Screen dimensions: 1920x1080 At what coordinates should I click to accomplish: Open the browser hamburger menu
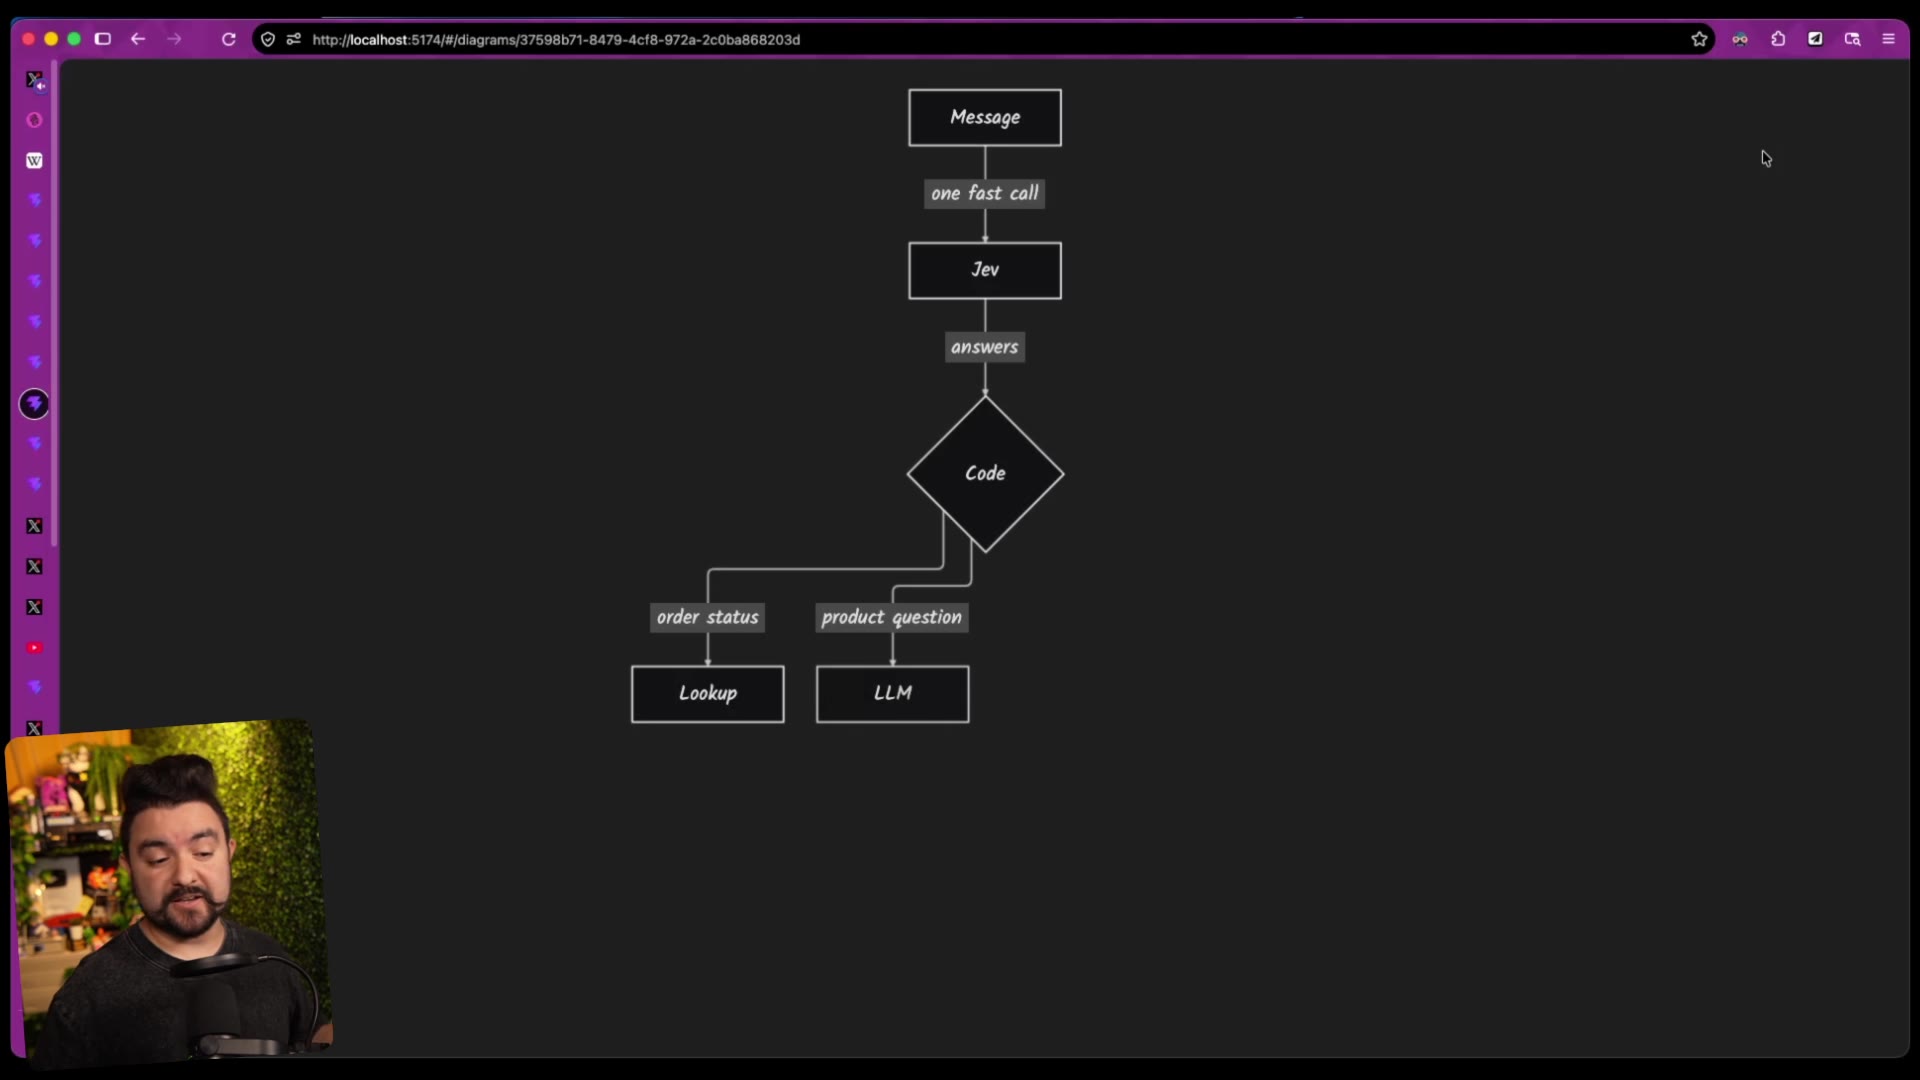click(1888, 39)
